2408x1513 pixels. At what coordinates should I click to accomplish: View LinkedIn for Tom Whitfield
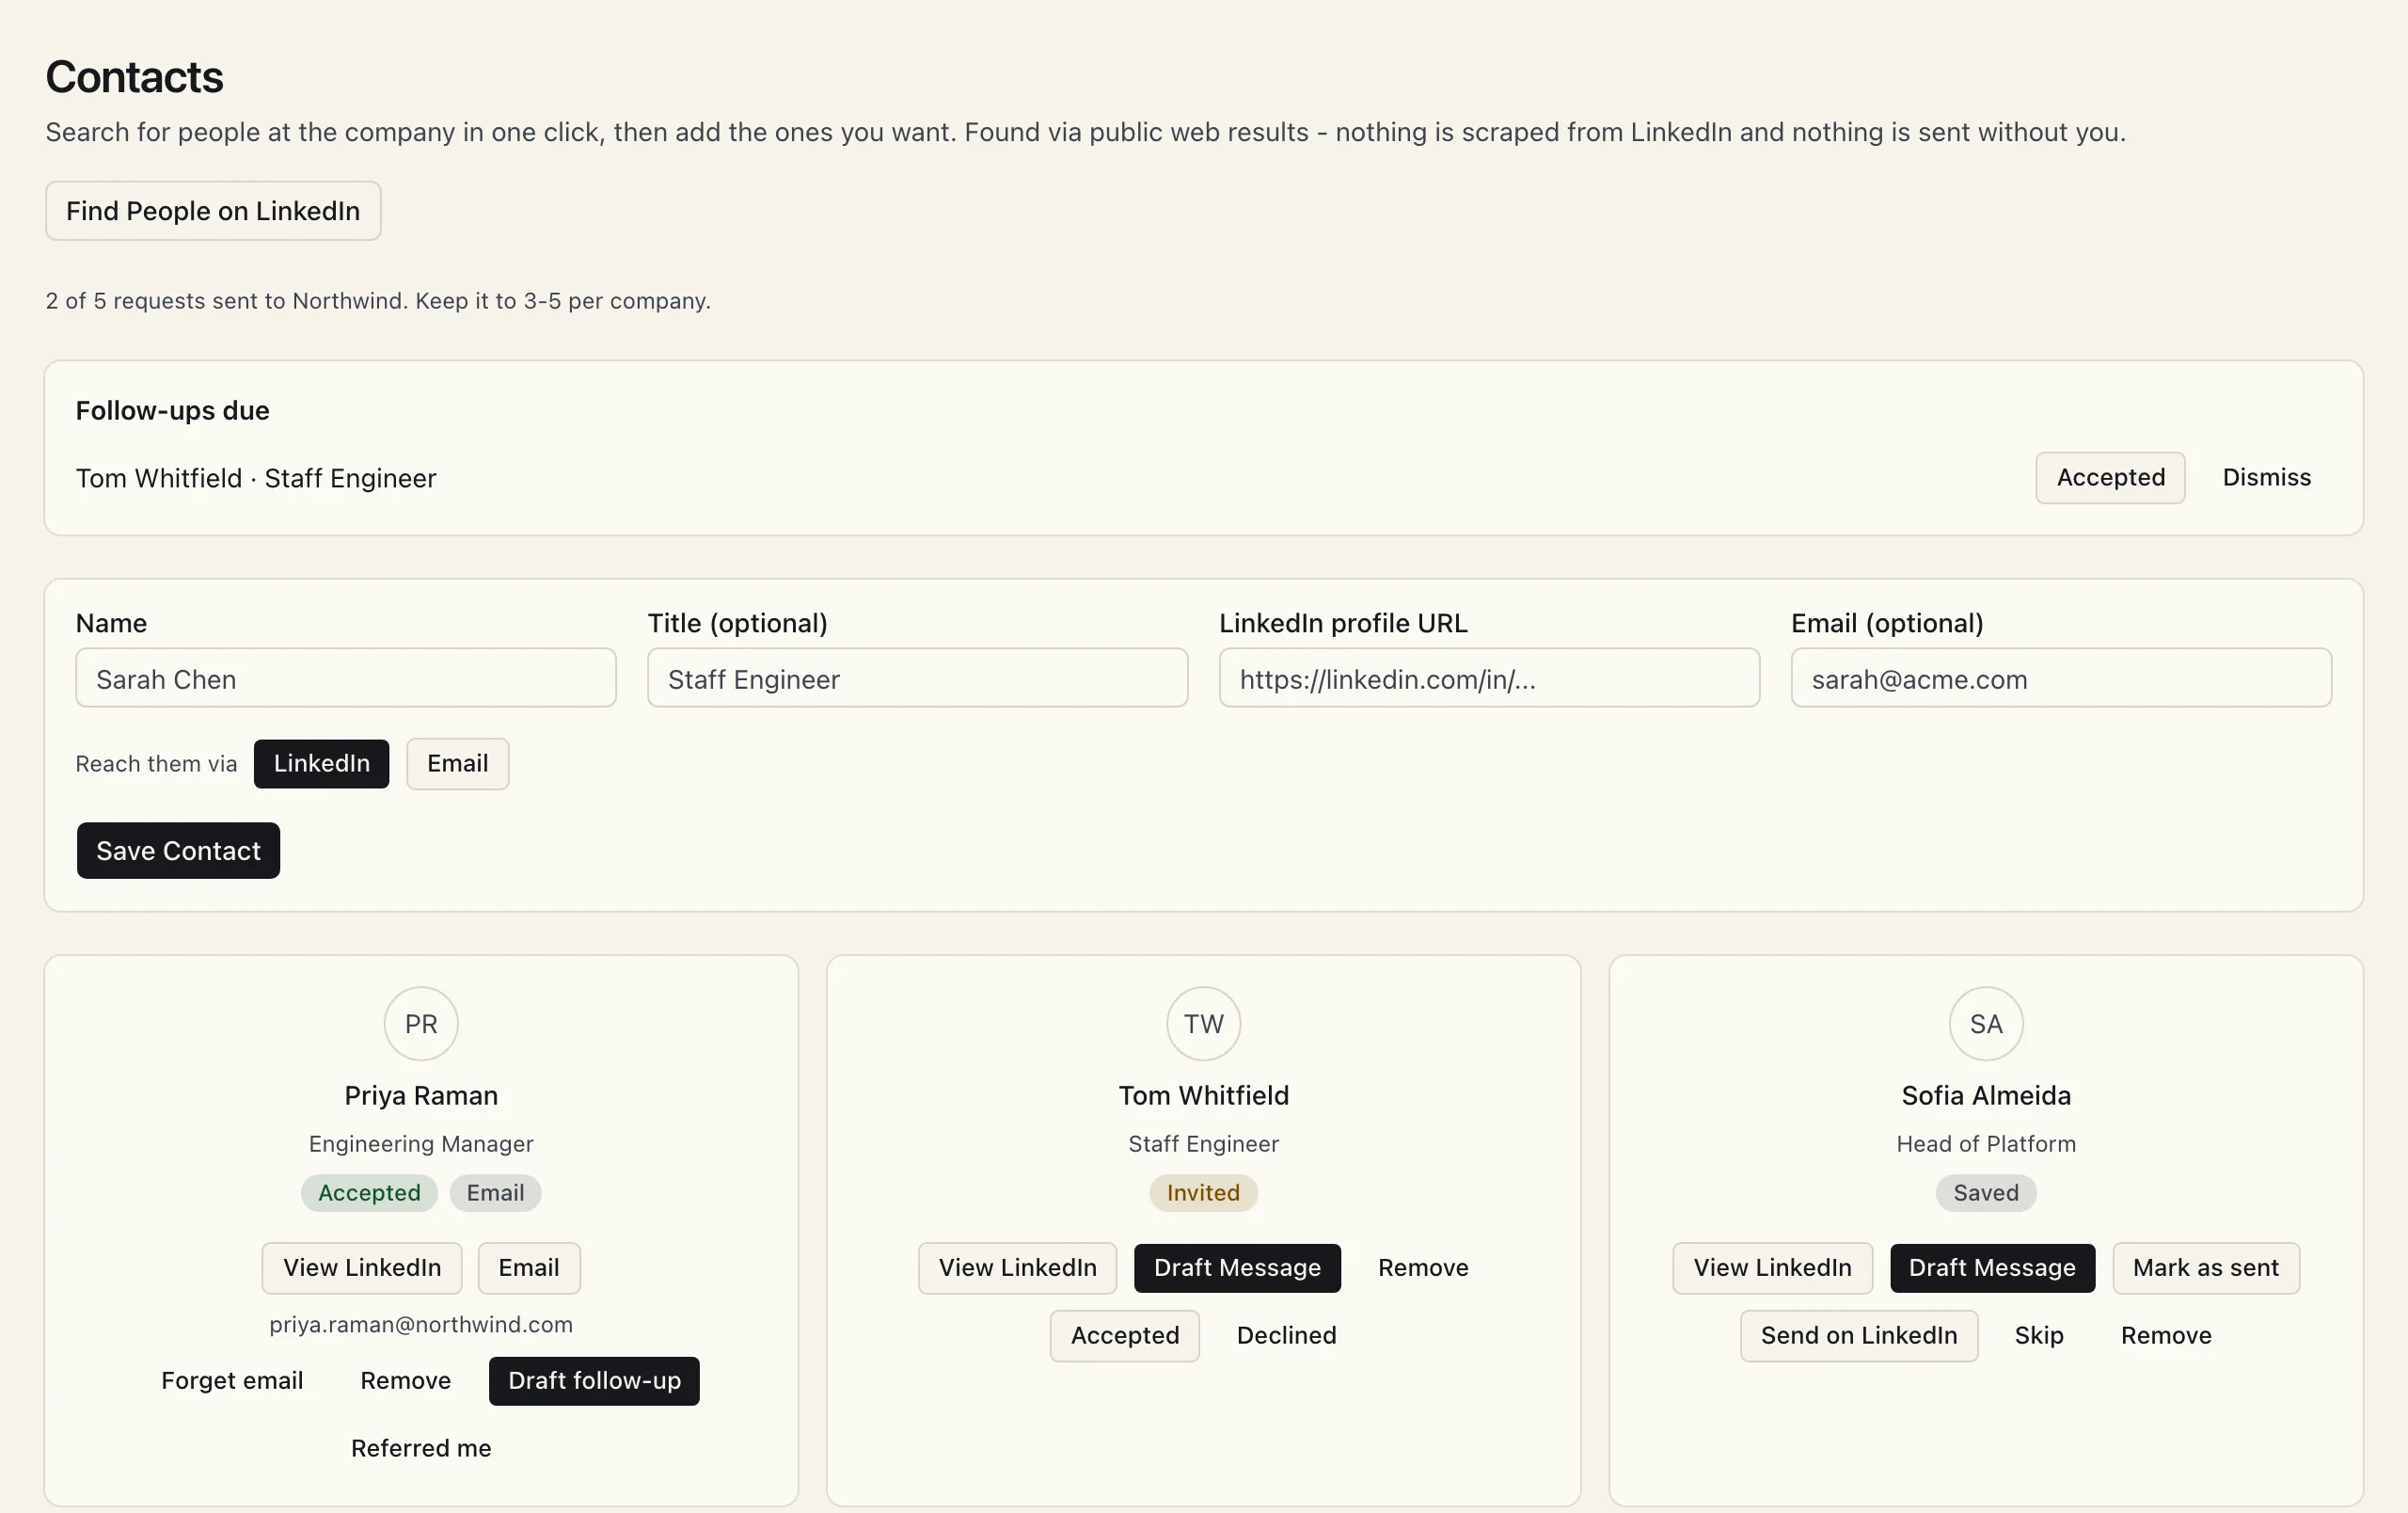tap(1017, 1268)
